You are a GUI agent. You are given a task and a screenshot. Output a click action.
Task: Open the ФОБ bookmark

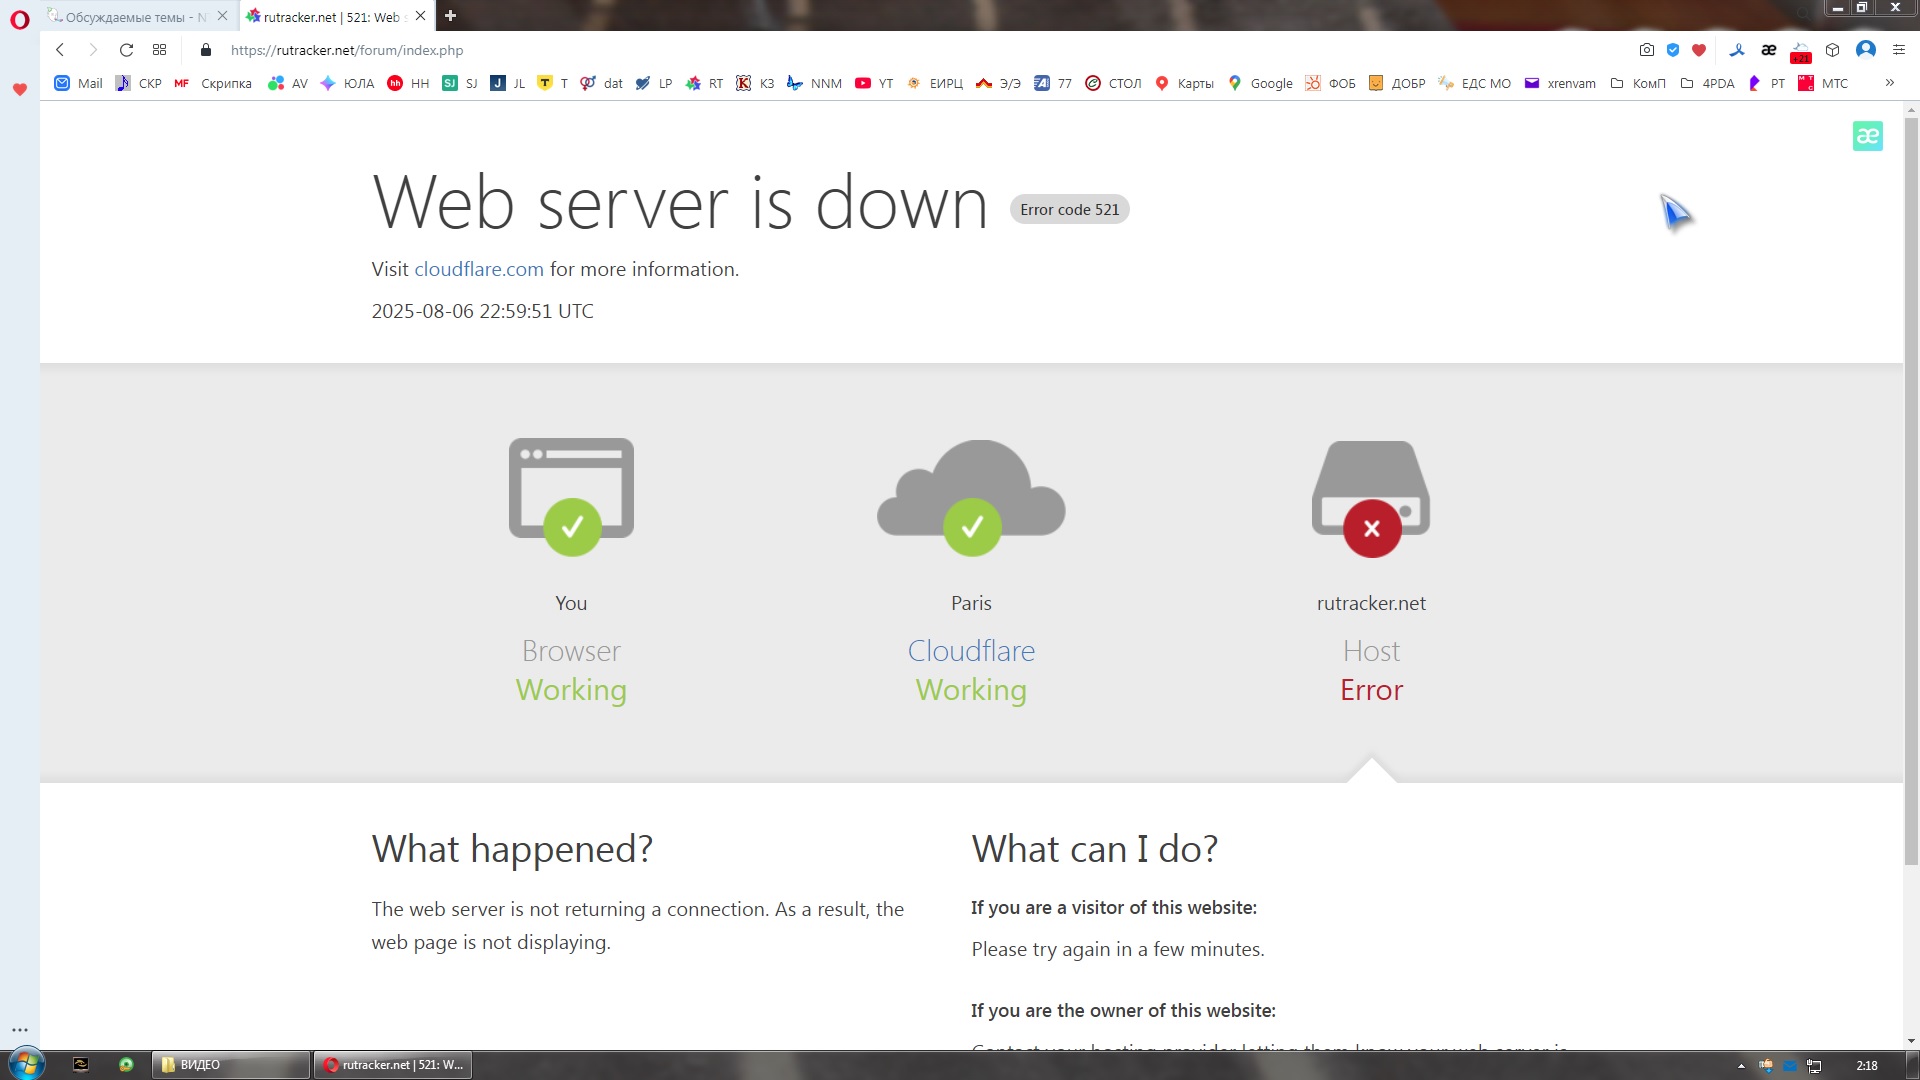click(1331, 83)
